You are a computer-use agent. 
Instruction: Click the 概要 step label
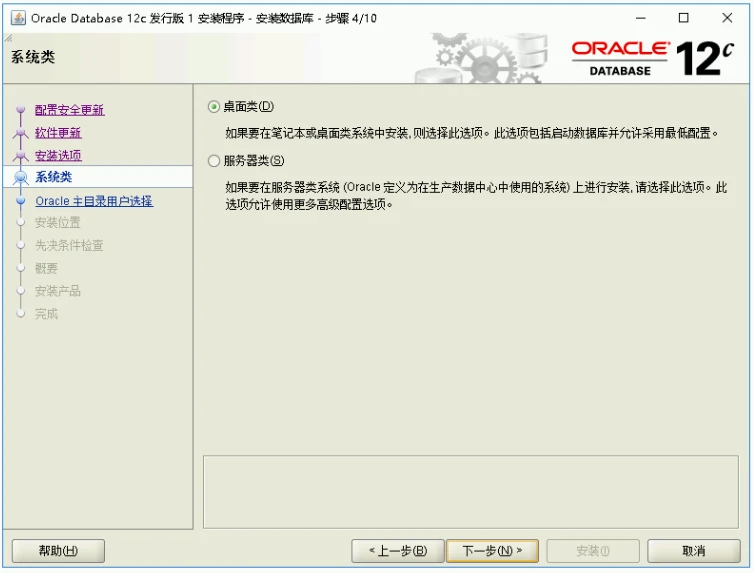46,268
